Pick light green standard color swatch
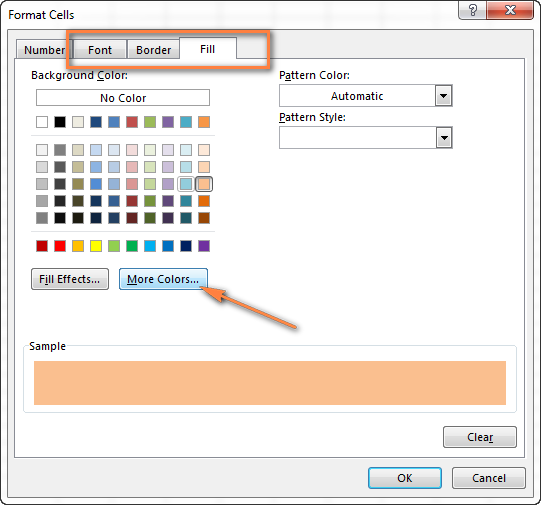The height and width of the screenshot is (505, 541). [114, 246]
